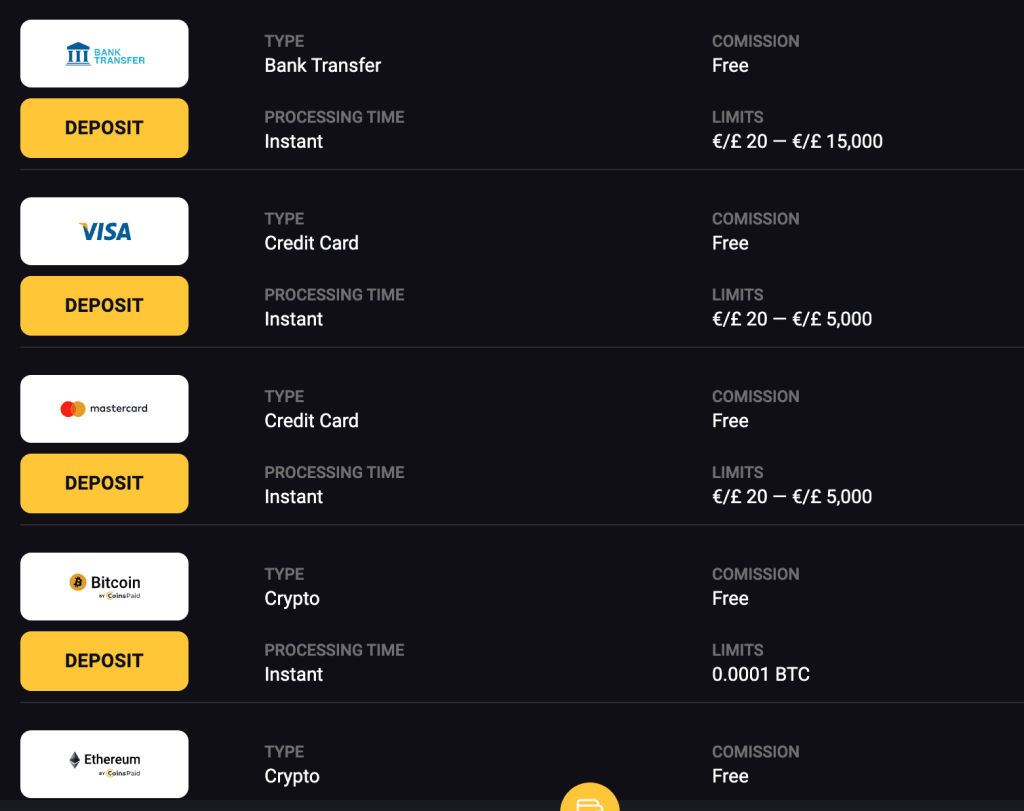The image size is (1024, 811).
Task: Click "Credit Card" type in Visa row
Action: [x=311, y=243]
